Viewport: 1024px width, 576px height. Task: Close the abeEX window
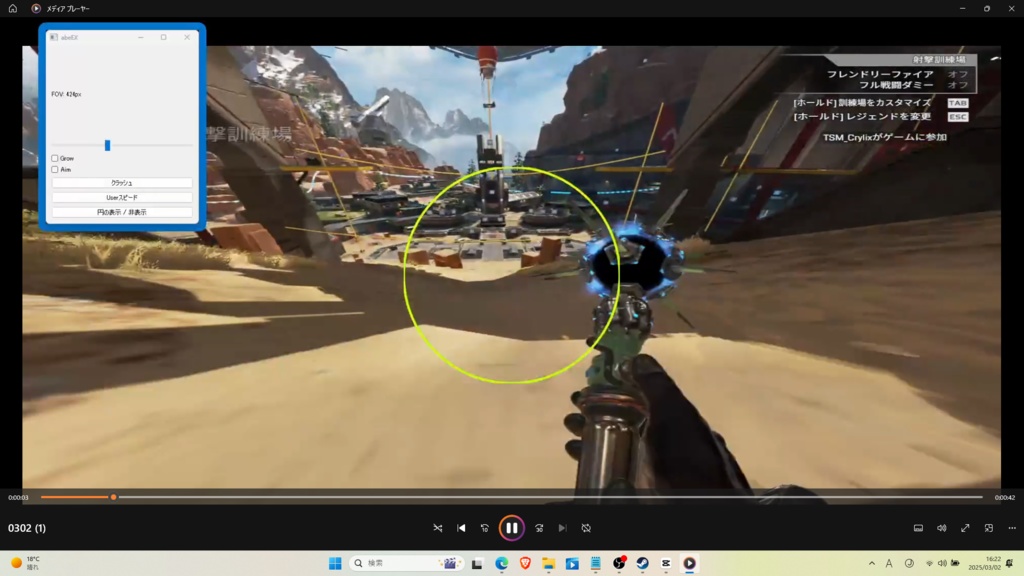coord(187,37)
